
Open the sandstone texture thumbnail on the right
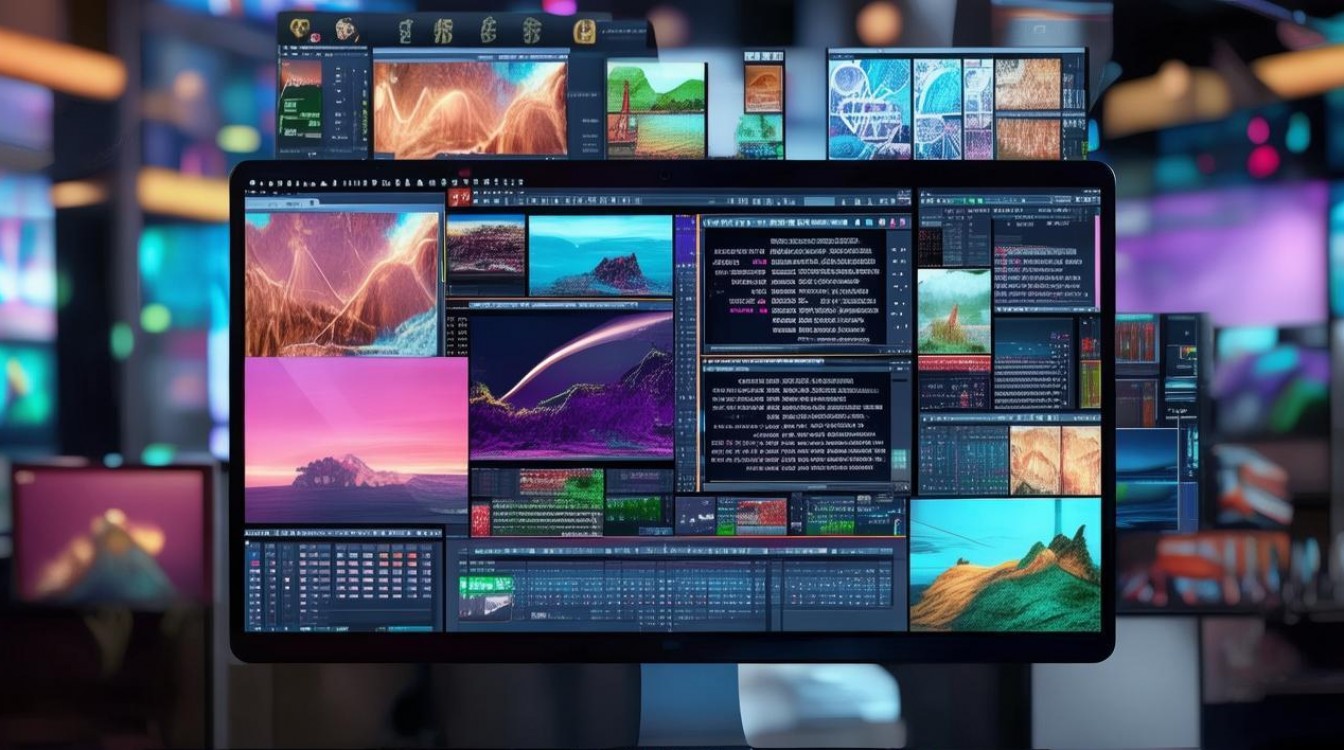(1054, 460)
